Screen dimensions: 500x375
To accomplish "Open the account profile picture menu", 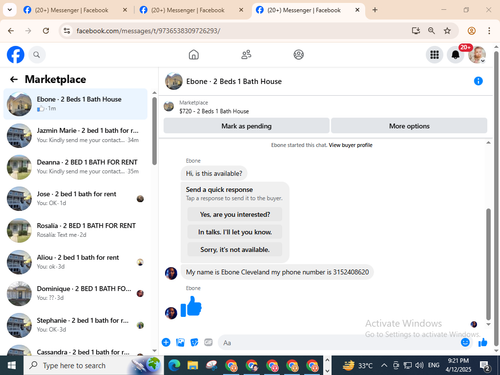I will [477, 55].
